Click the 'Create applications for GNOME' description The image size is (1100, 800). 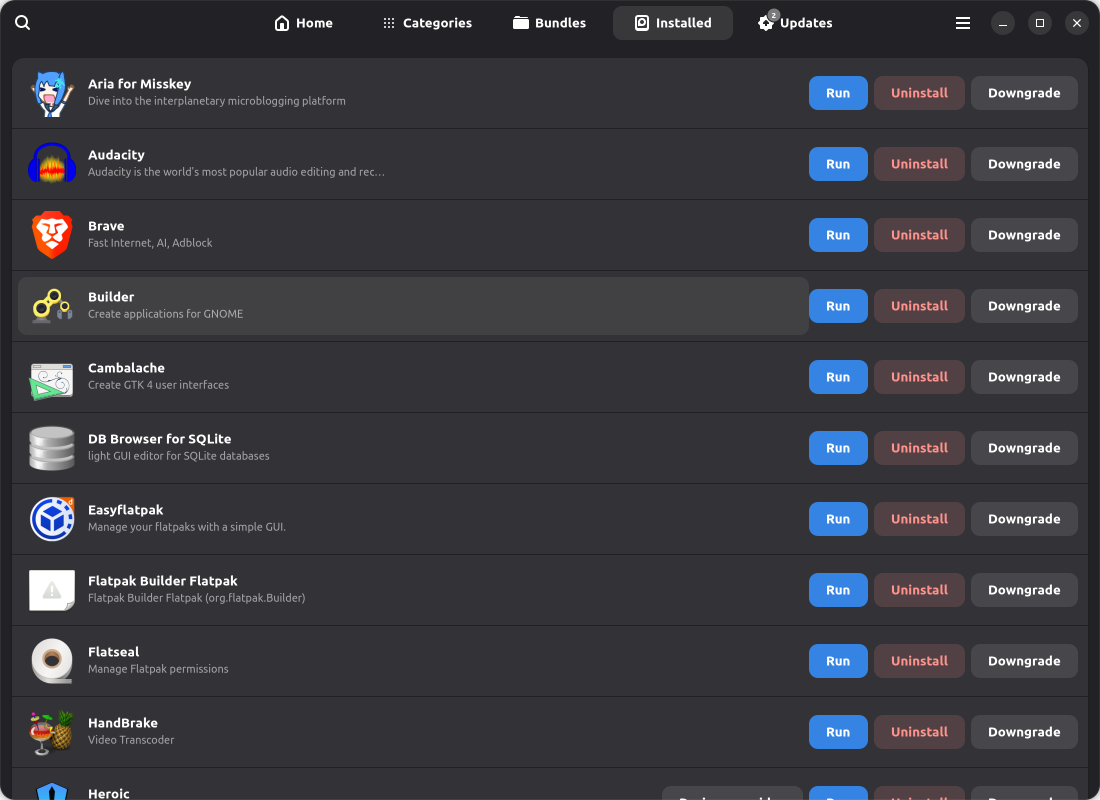(166, 314)
